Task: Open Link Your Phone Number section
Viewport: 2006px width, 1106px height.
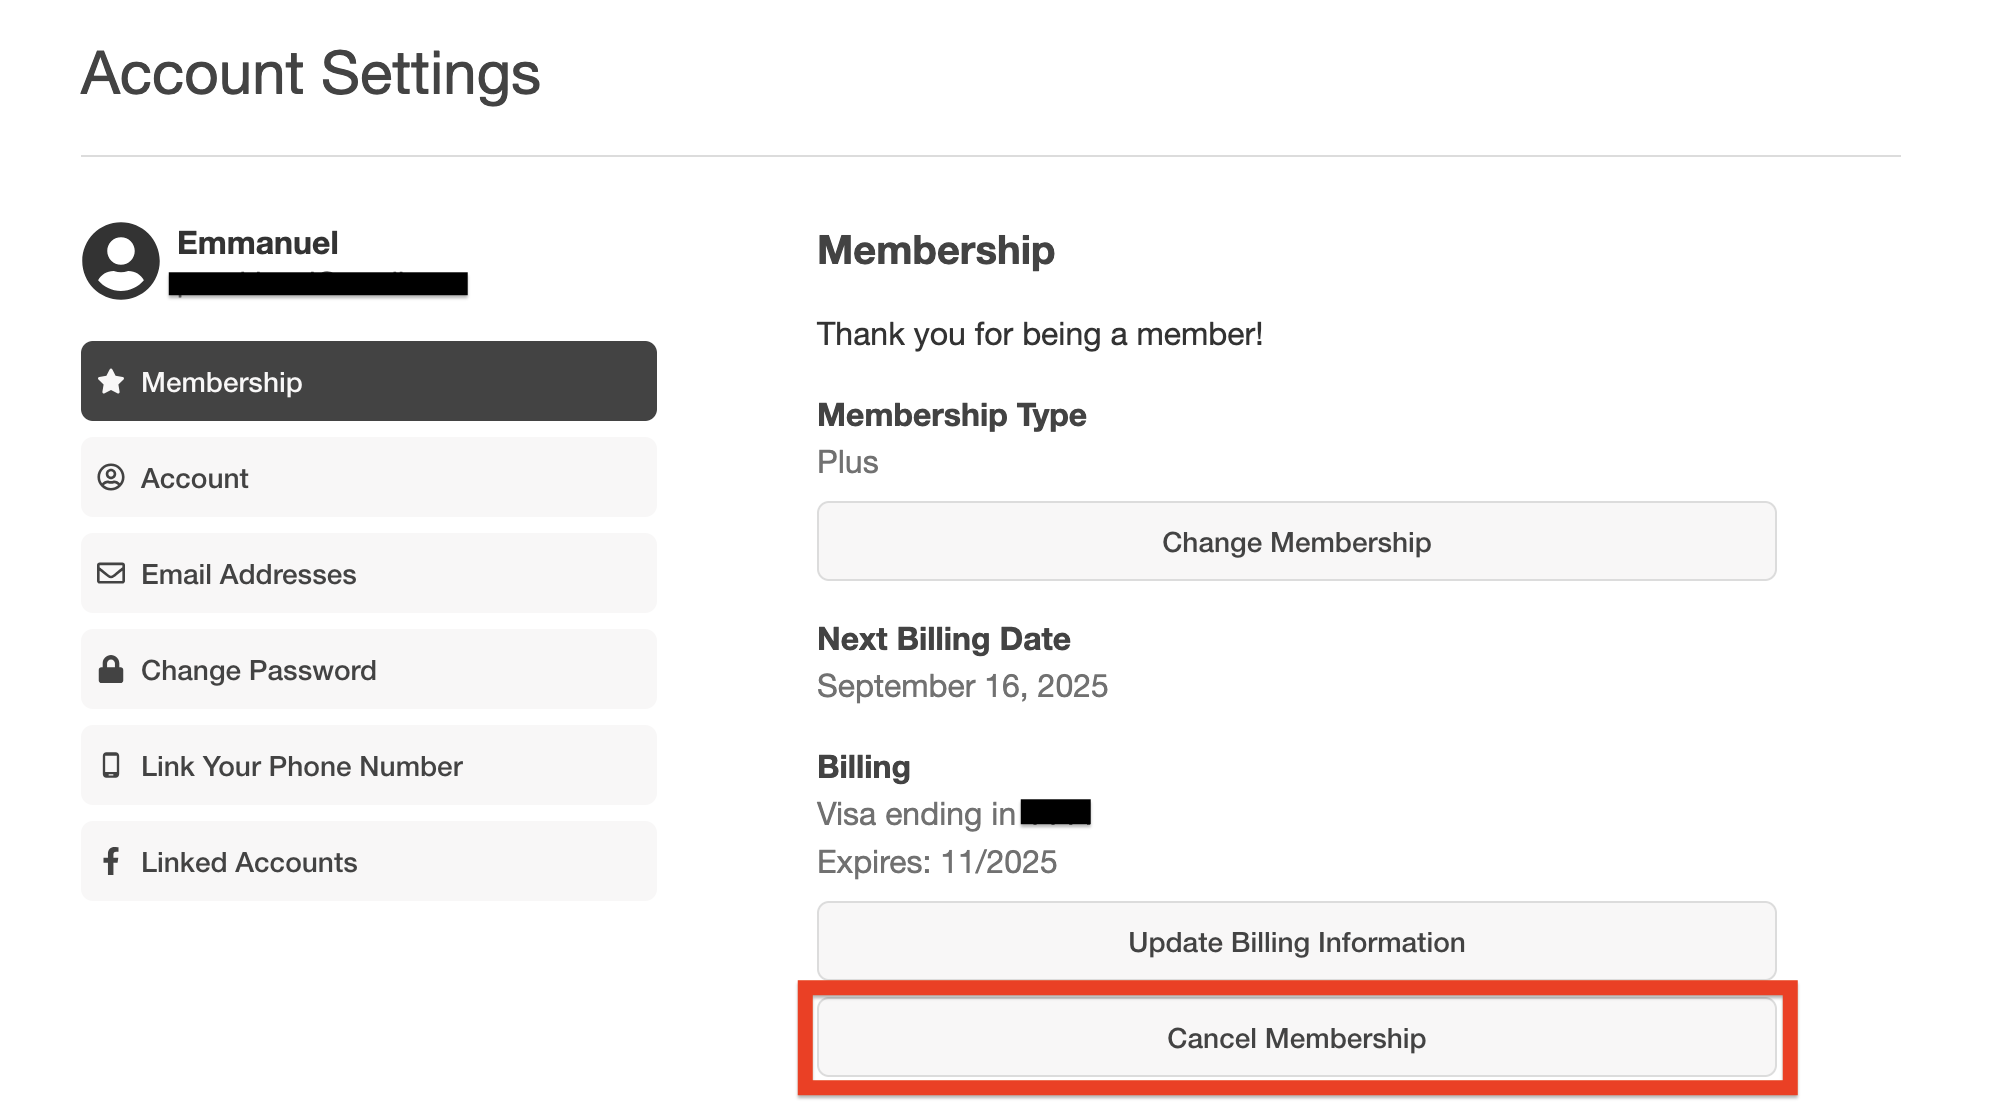Action: pyautogui.click(x=369, y=765)
